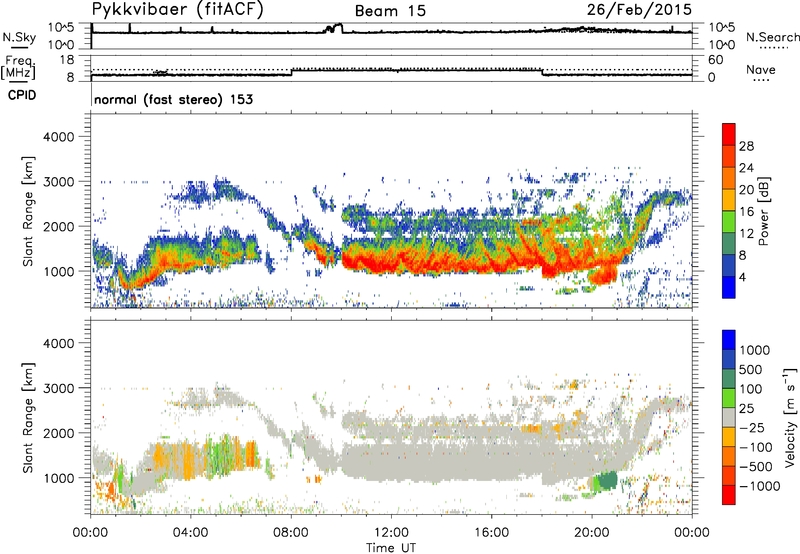Click the velocity panel Slant Range [km] label
The image size is (800, 554).
click(x=28, y=418)
